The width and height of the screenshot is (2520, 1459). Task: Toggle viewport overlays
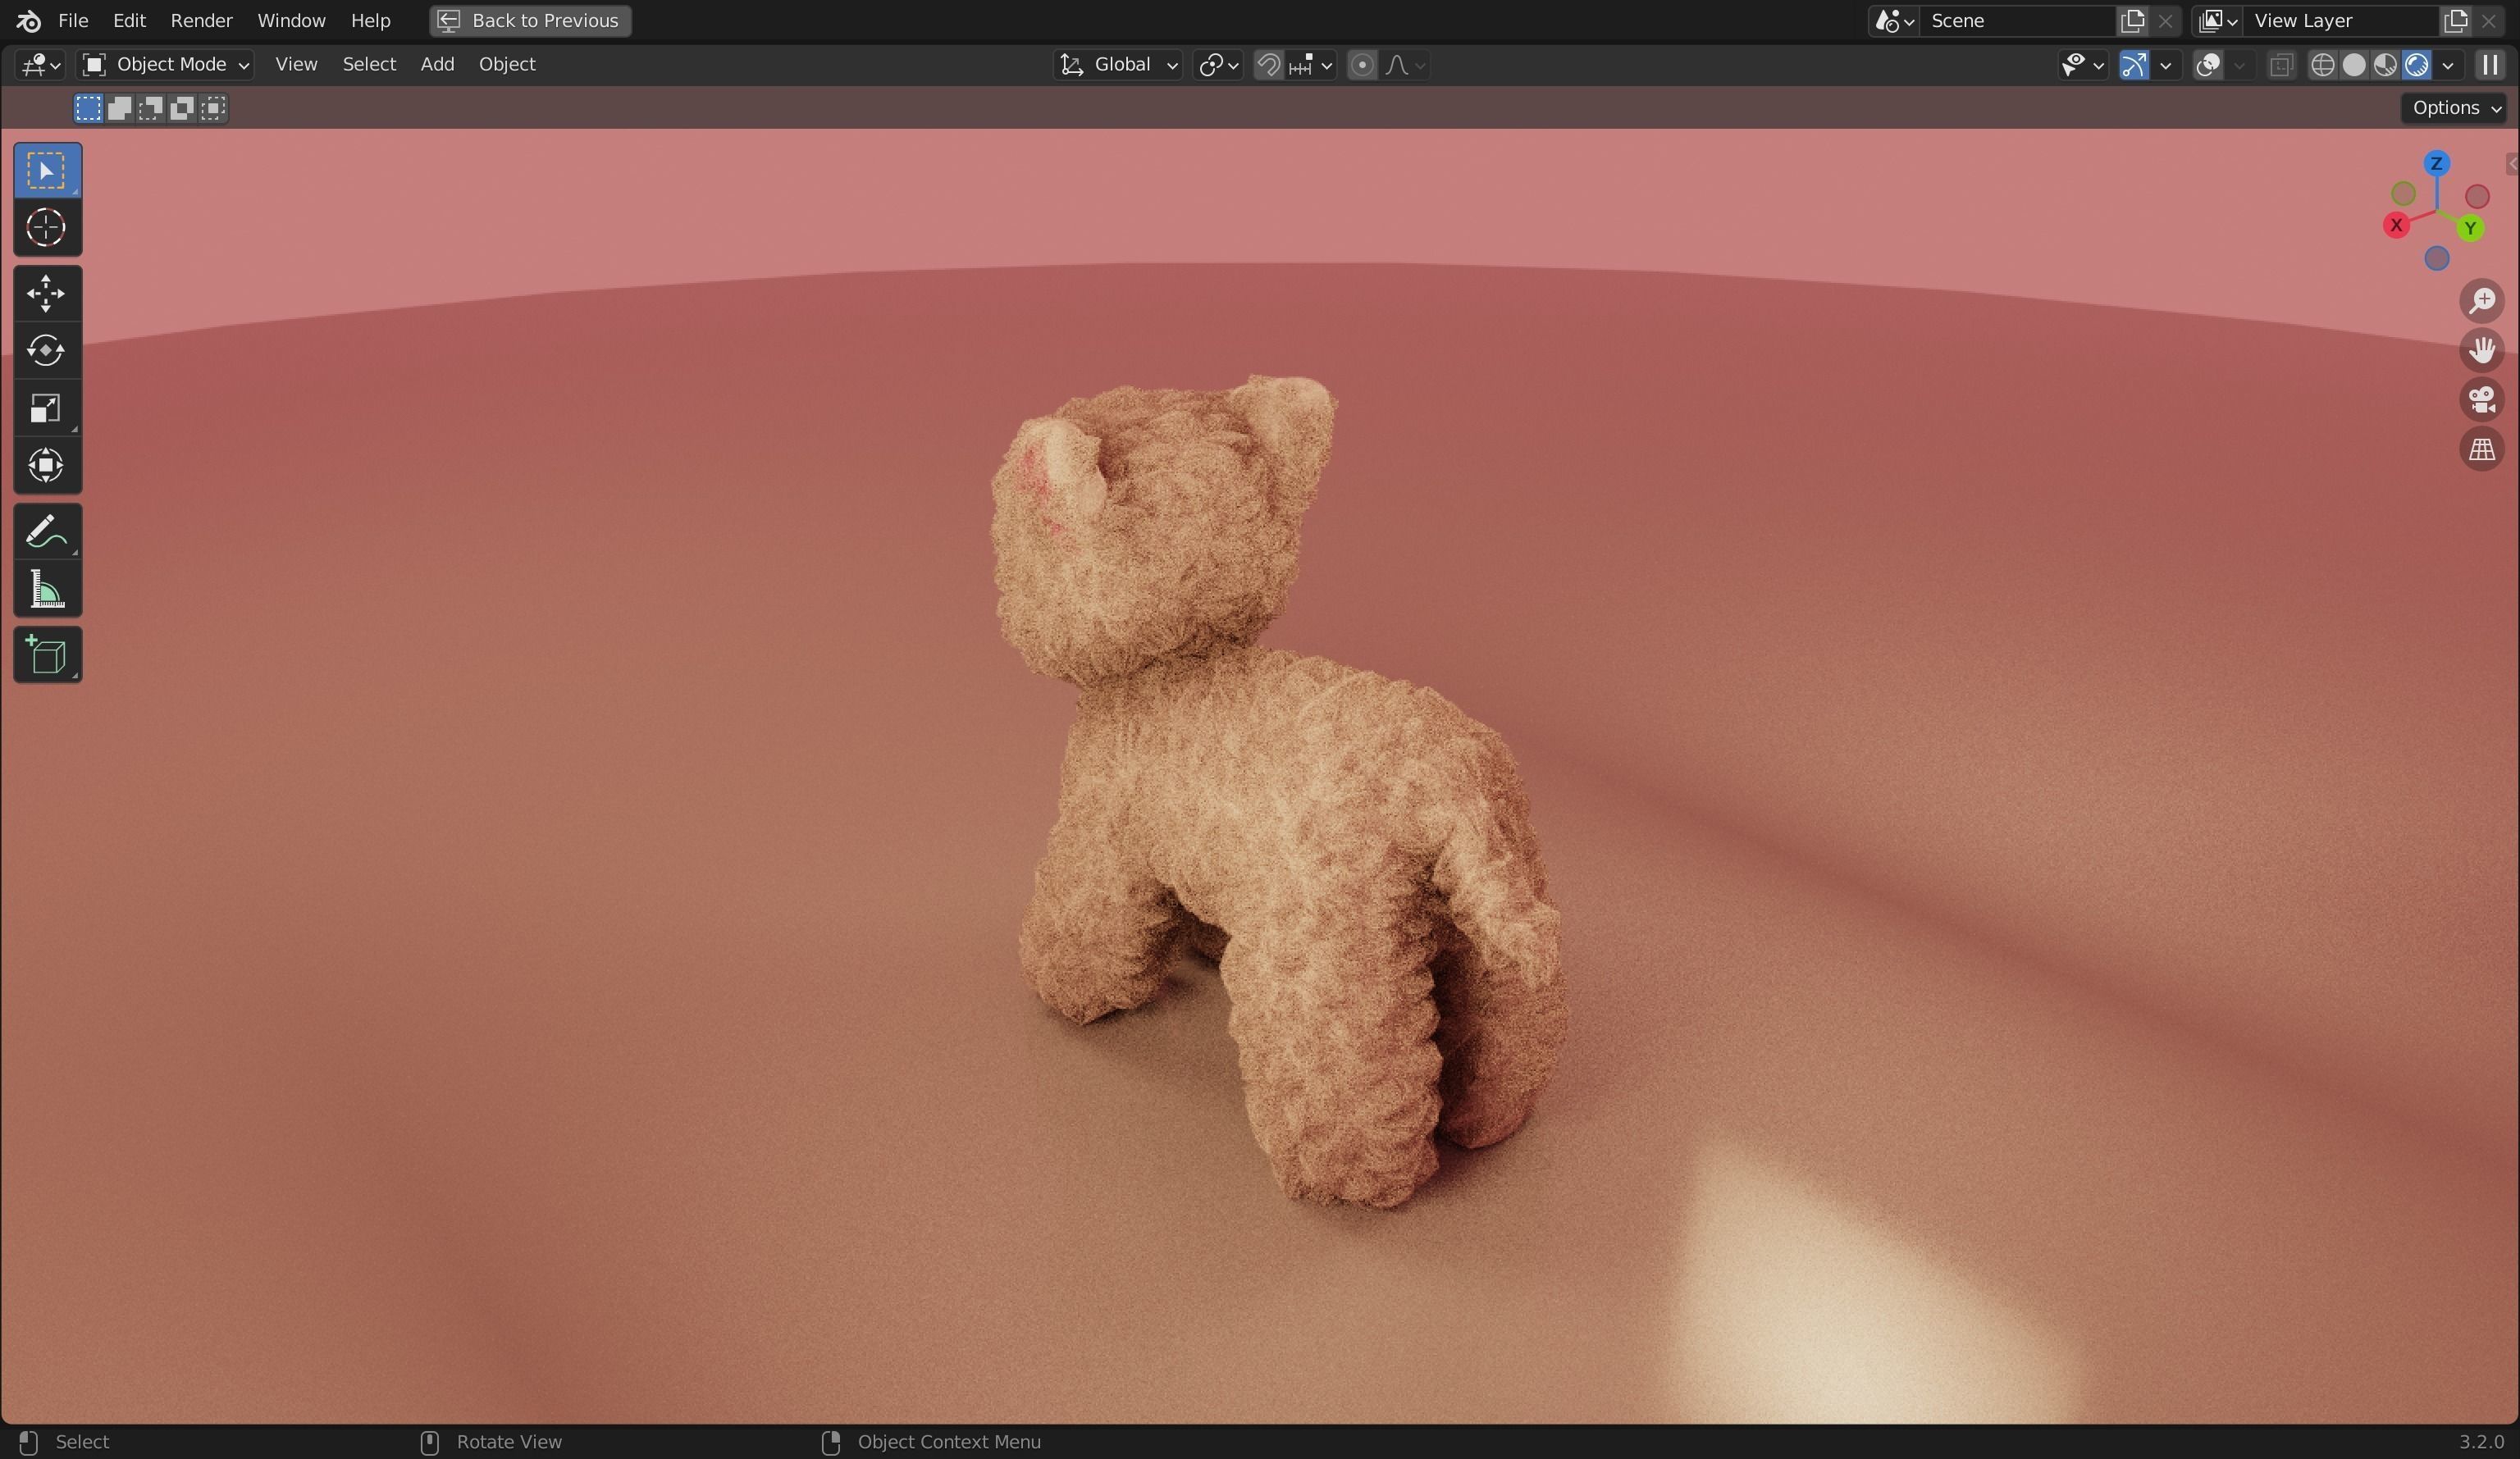click(x=2208, y=65)
